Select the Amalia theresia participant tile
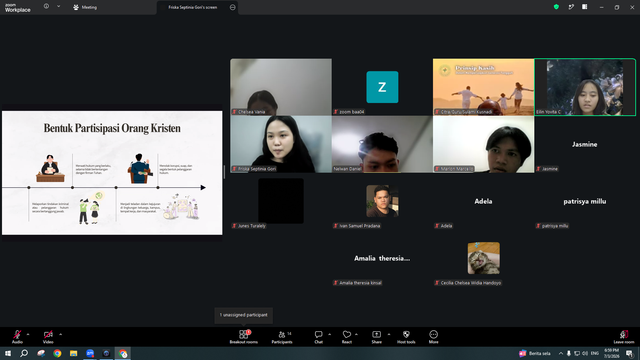640x360 pixels. tap(382, 258)
